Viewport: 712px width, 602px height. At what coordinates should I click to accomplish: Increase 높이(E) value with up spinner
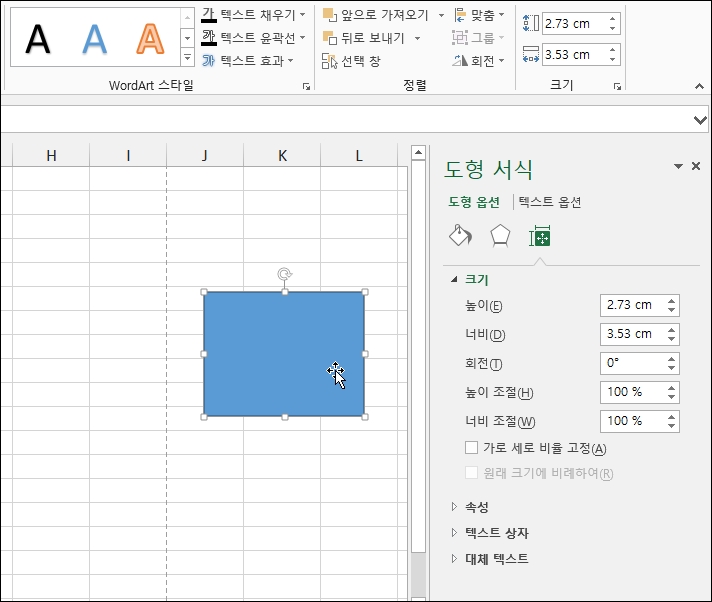pyautogui.click(x=672, y=300)
